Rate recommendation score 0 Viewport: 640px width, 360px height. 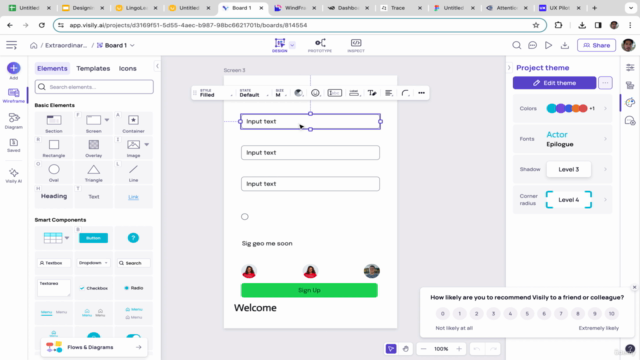(x=442, y=313)
